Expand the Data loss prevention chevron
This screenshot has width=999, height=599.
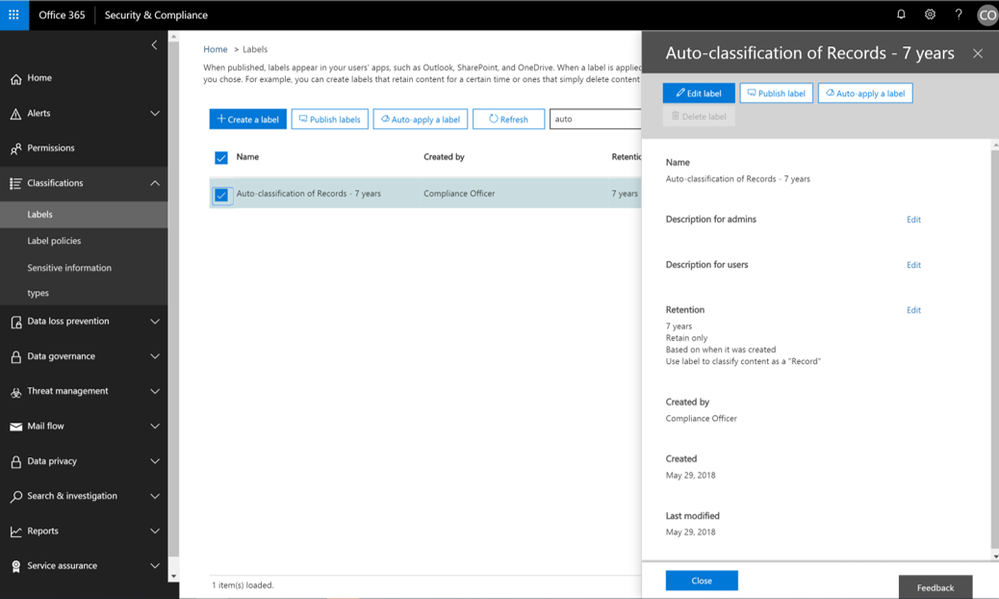click(x=155, y=322)
